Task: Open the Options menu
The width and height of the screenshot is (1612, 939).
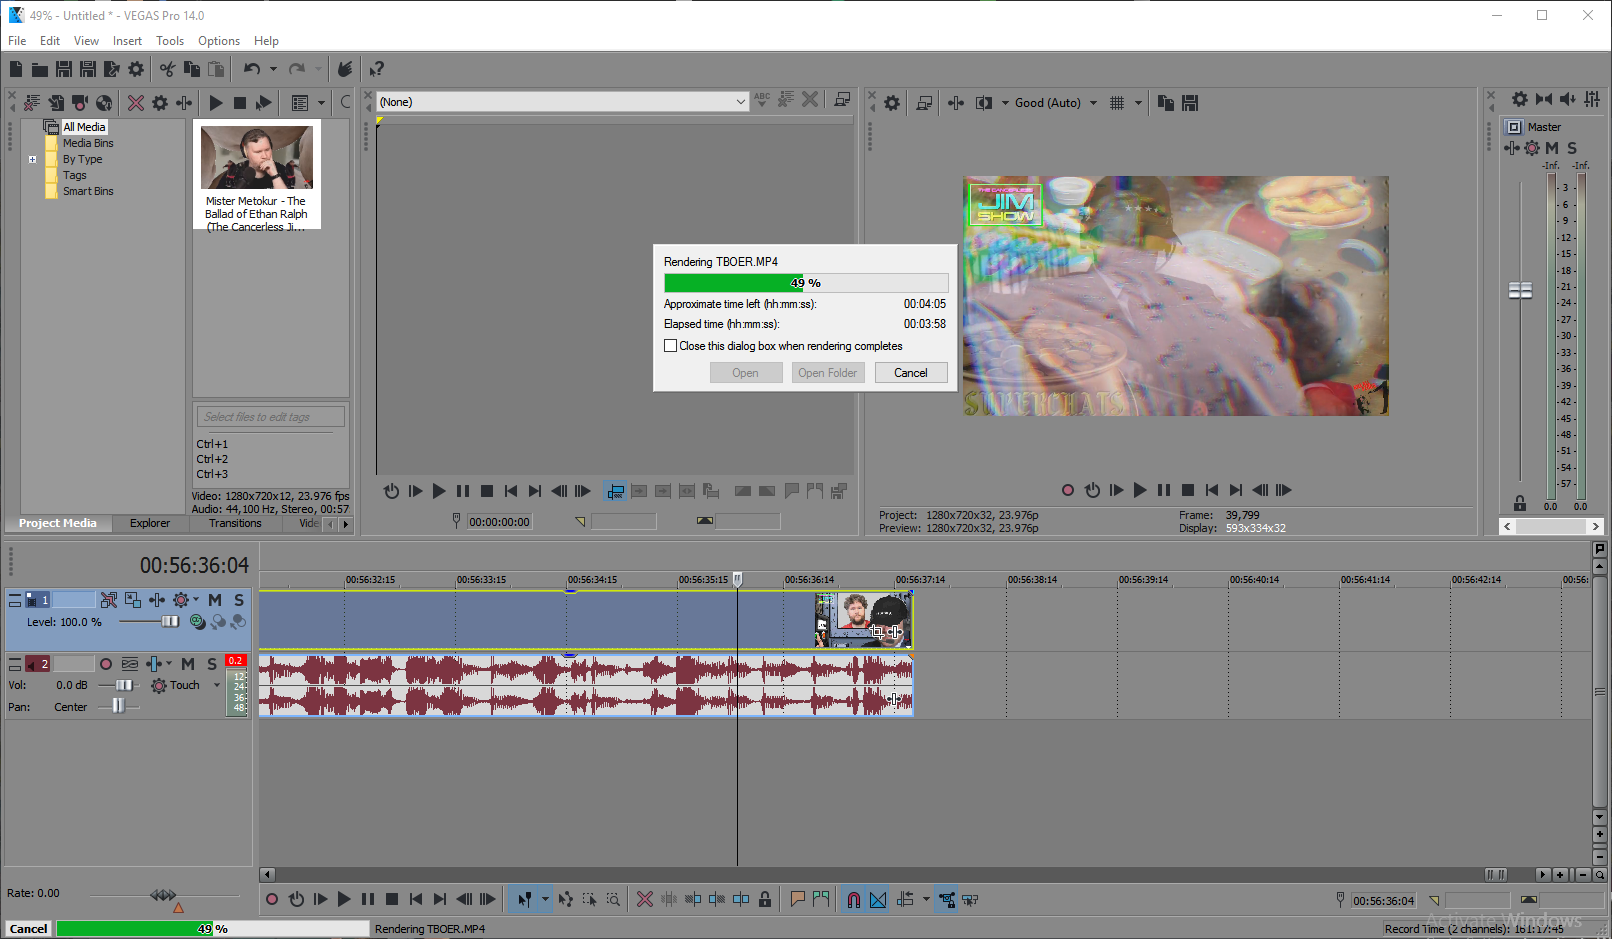Action: pyautogui.click(x=219, y=41)
